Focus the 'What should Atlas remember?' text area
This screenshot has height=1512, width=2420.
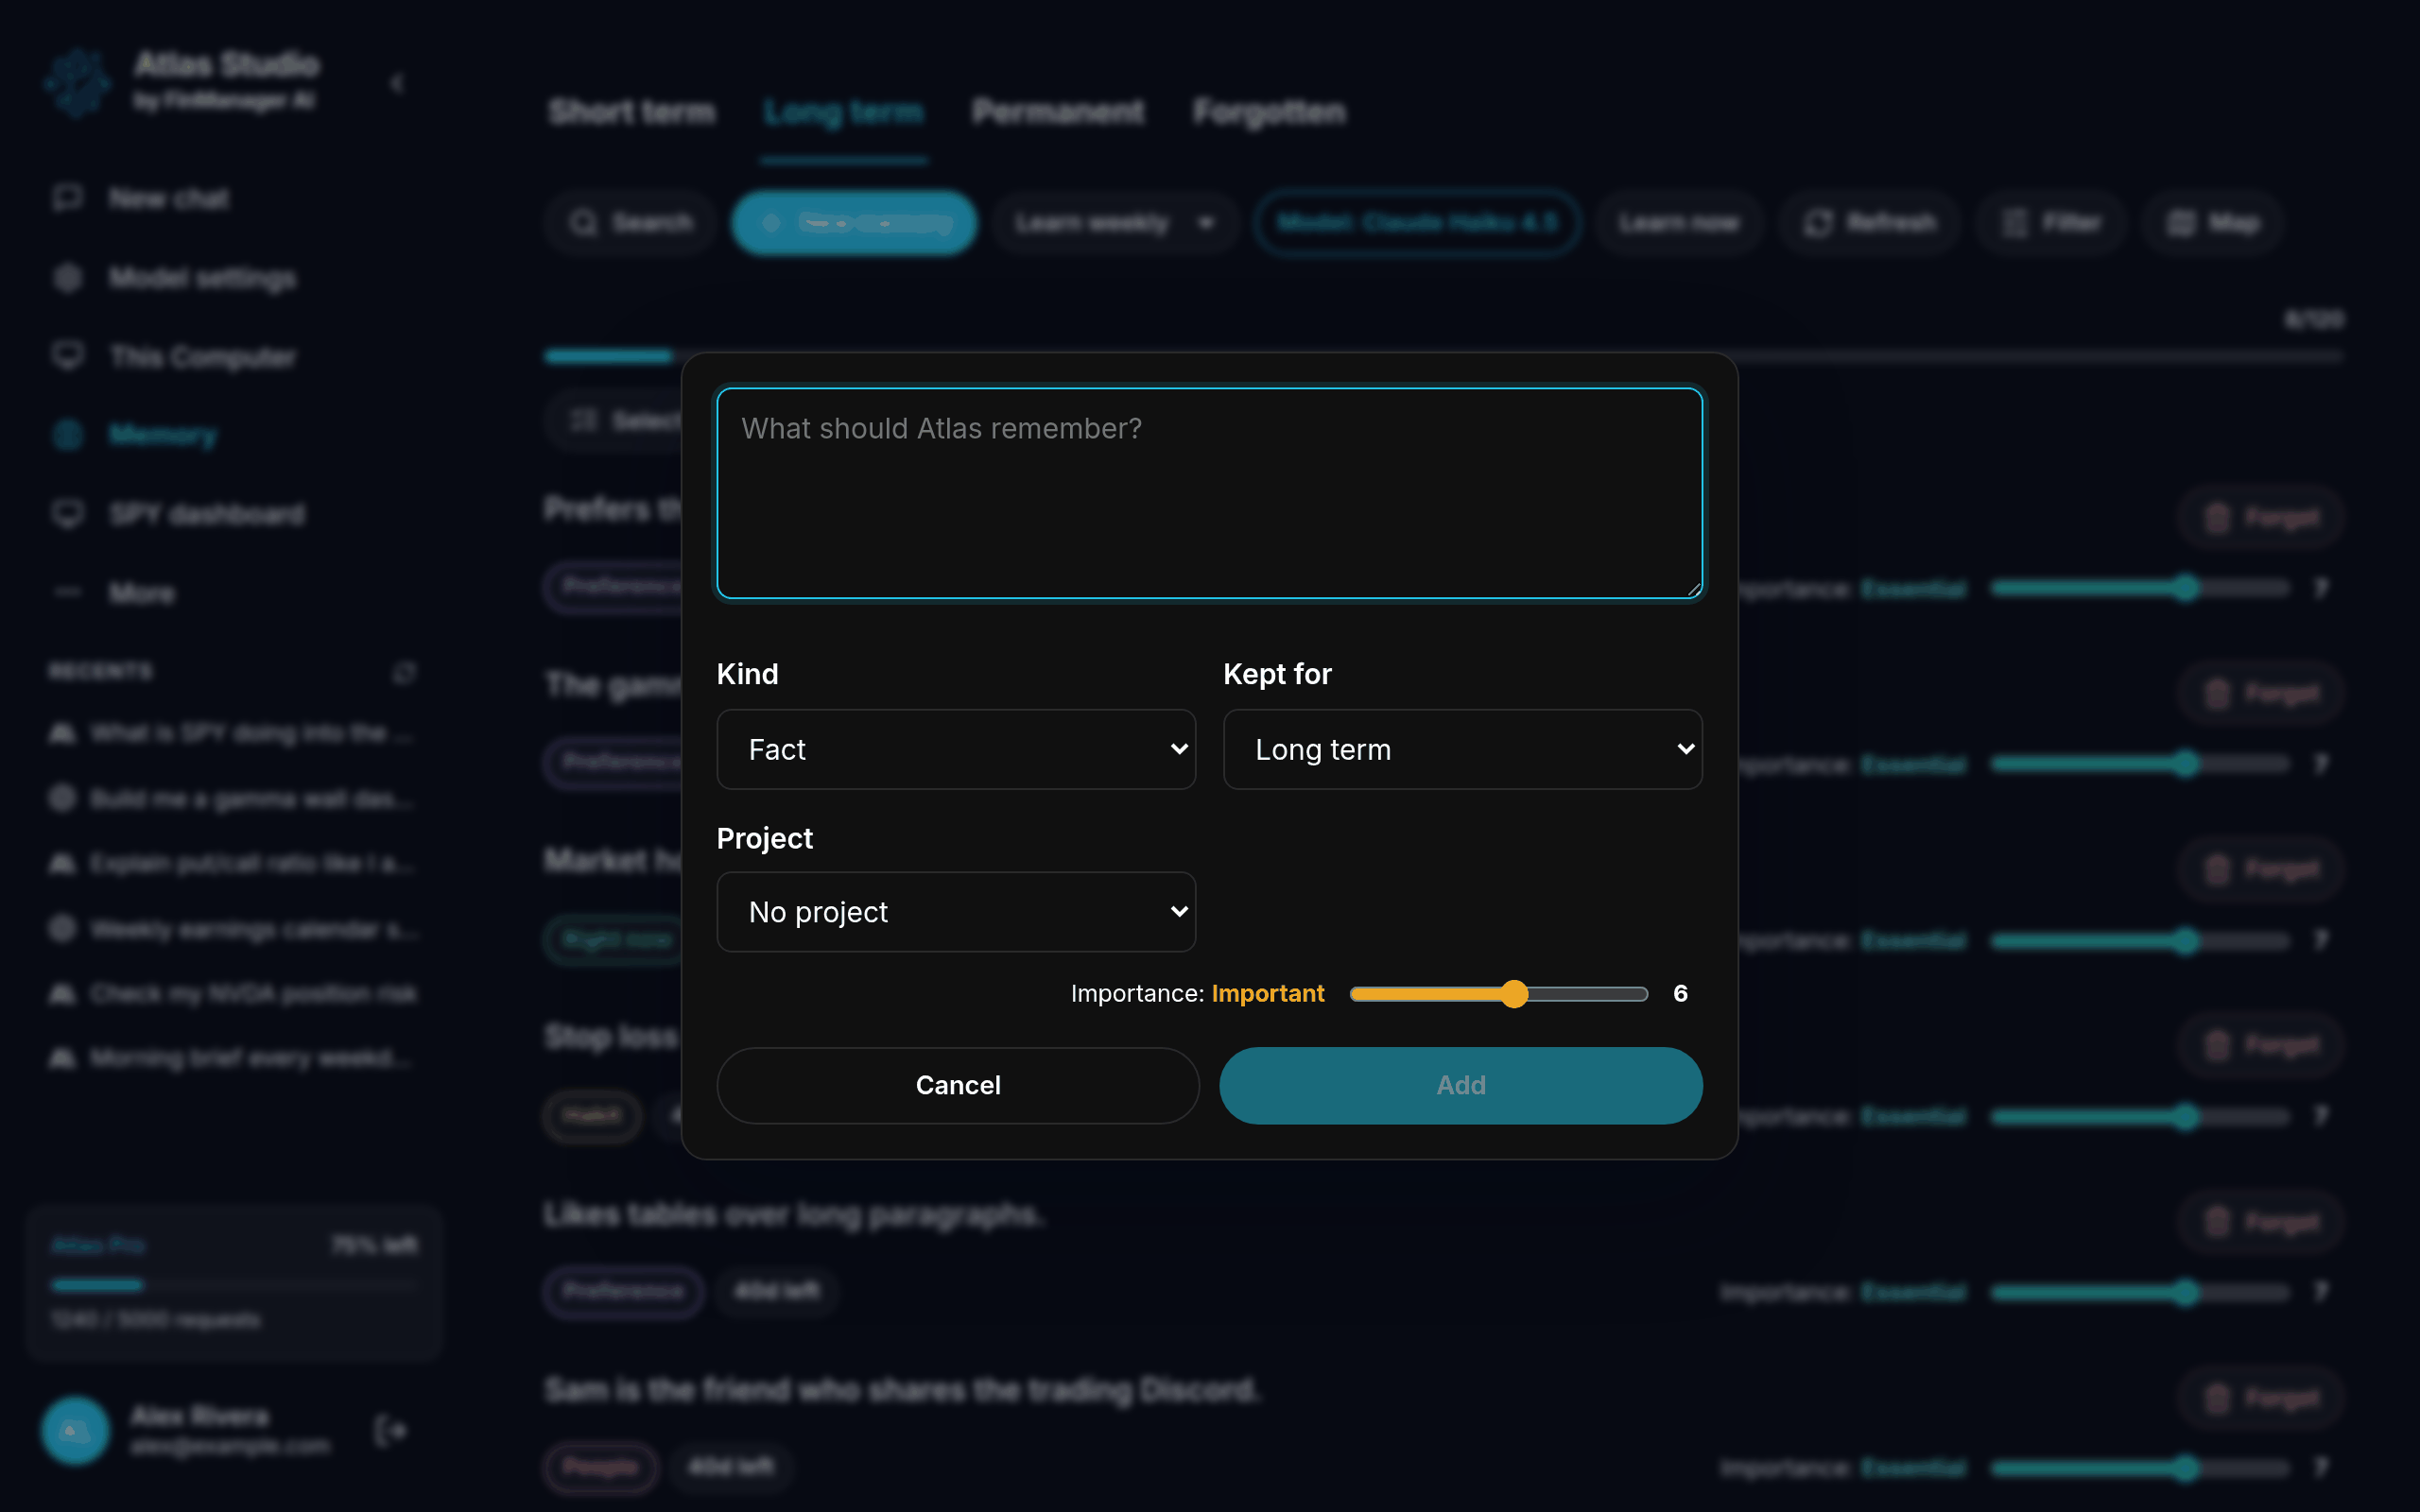tap(1209, 493)
